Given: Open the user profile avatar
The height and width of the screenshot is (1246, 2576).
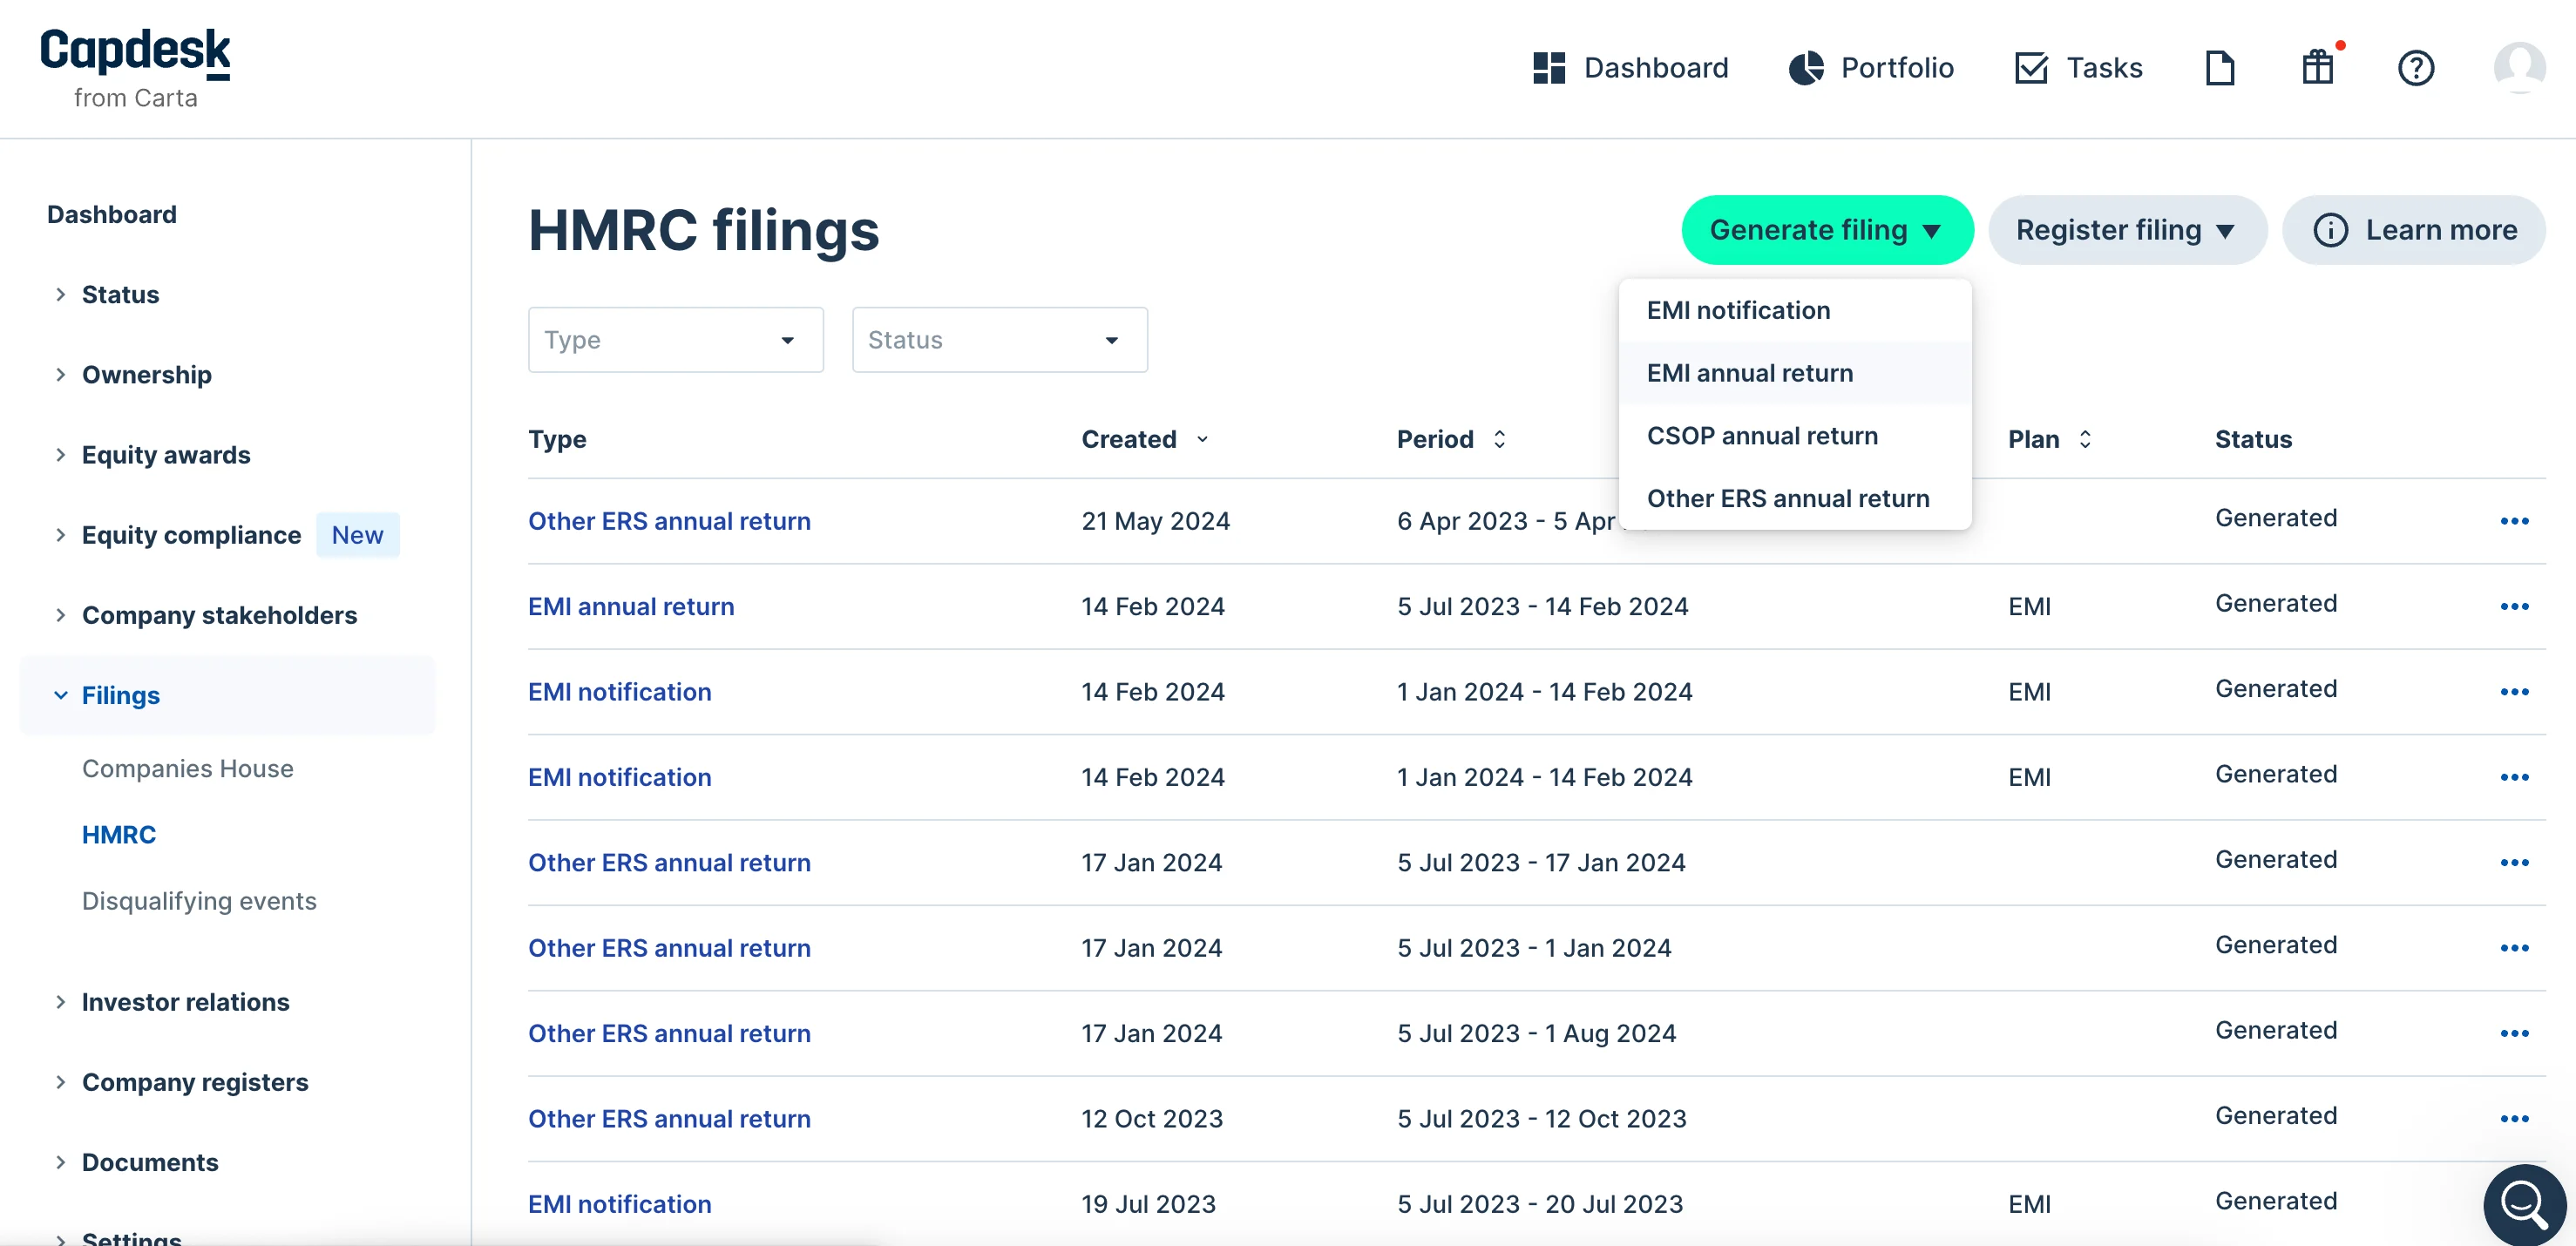Looking at the screenshot, I should [x=2519, y=68].
